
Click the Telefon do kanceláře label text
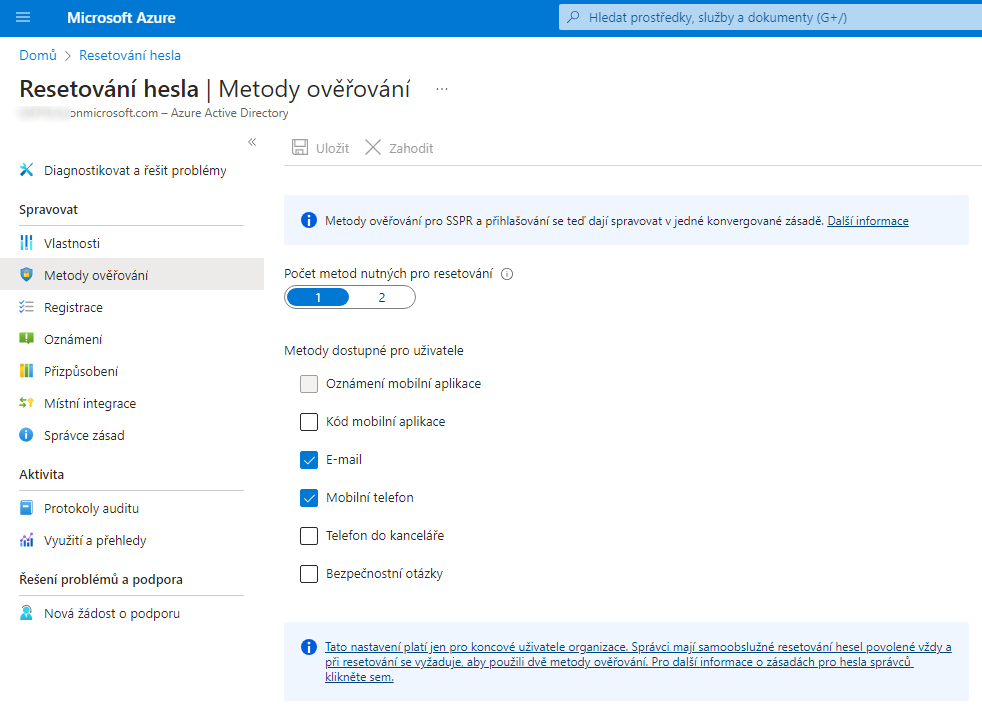click(x=385, y=535)
